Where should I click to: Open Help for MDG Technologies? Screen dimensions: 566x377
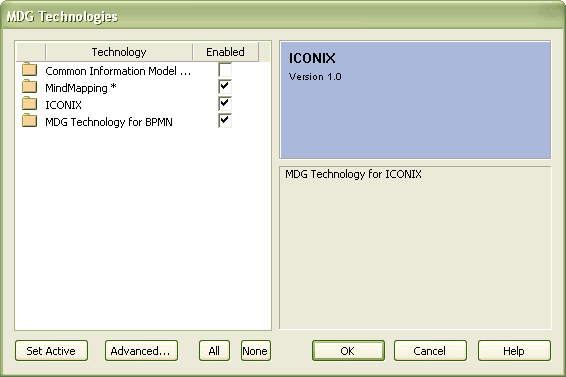click(514, 351)
